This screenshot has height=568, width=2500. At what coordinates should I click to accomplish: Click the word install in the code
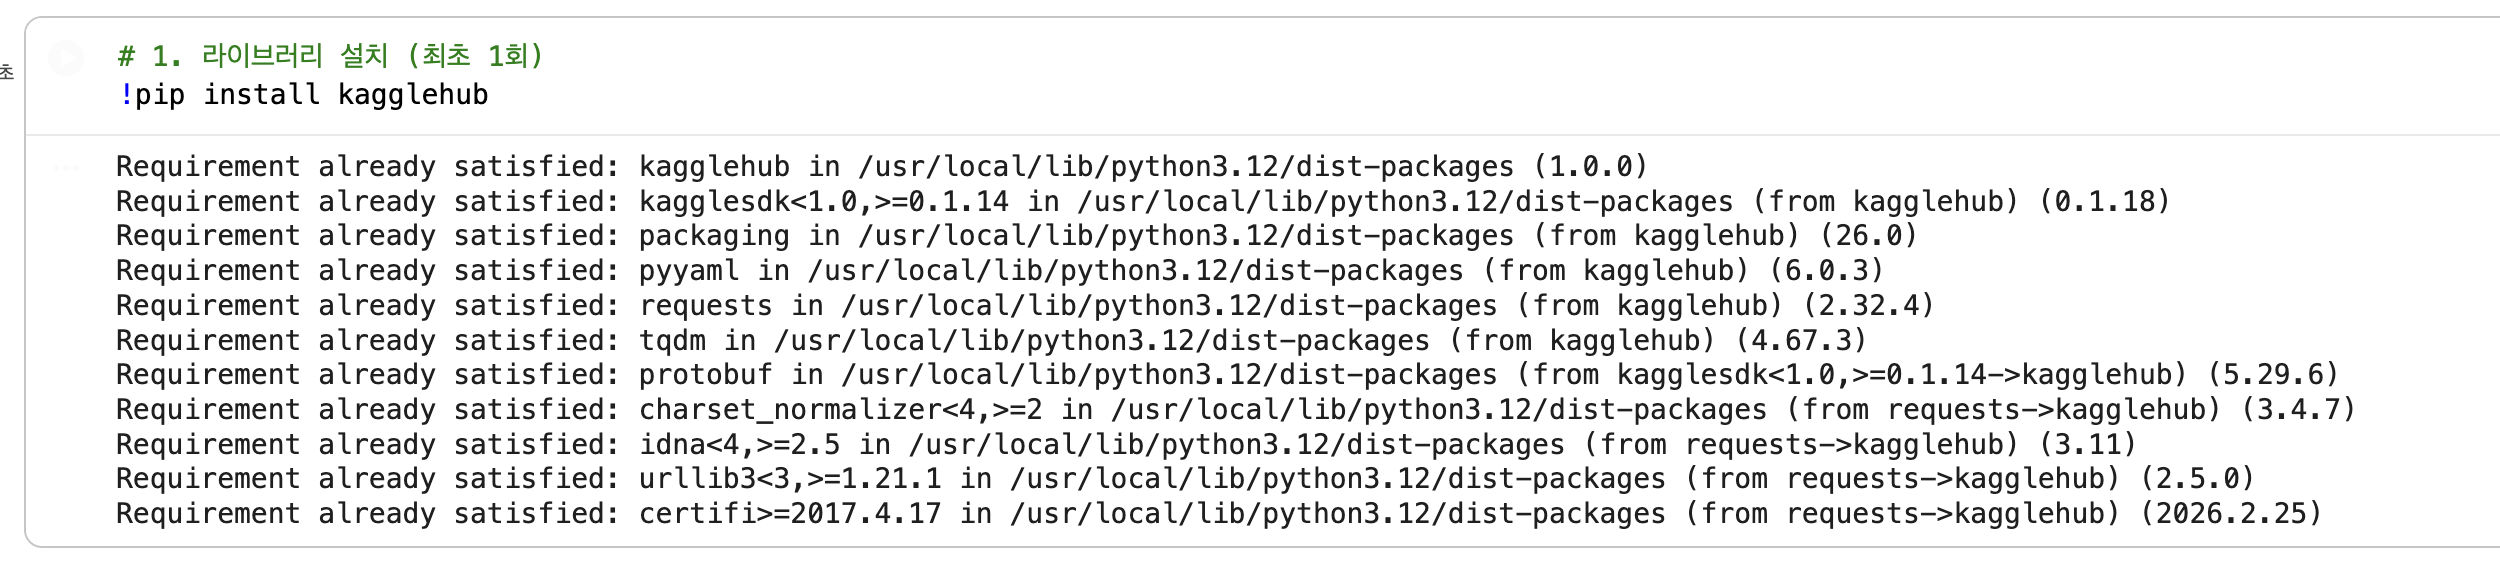point(261,95)
